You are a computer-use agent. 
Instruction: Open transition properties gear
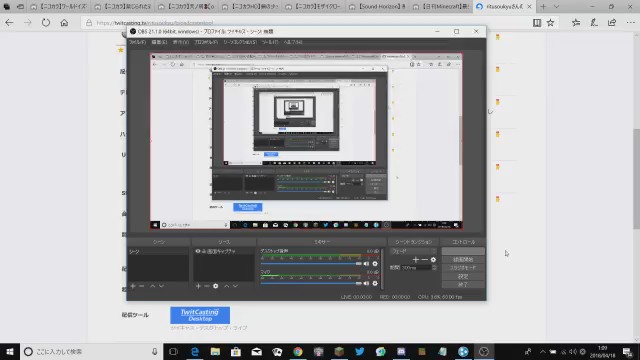coord(433,260)
